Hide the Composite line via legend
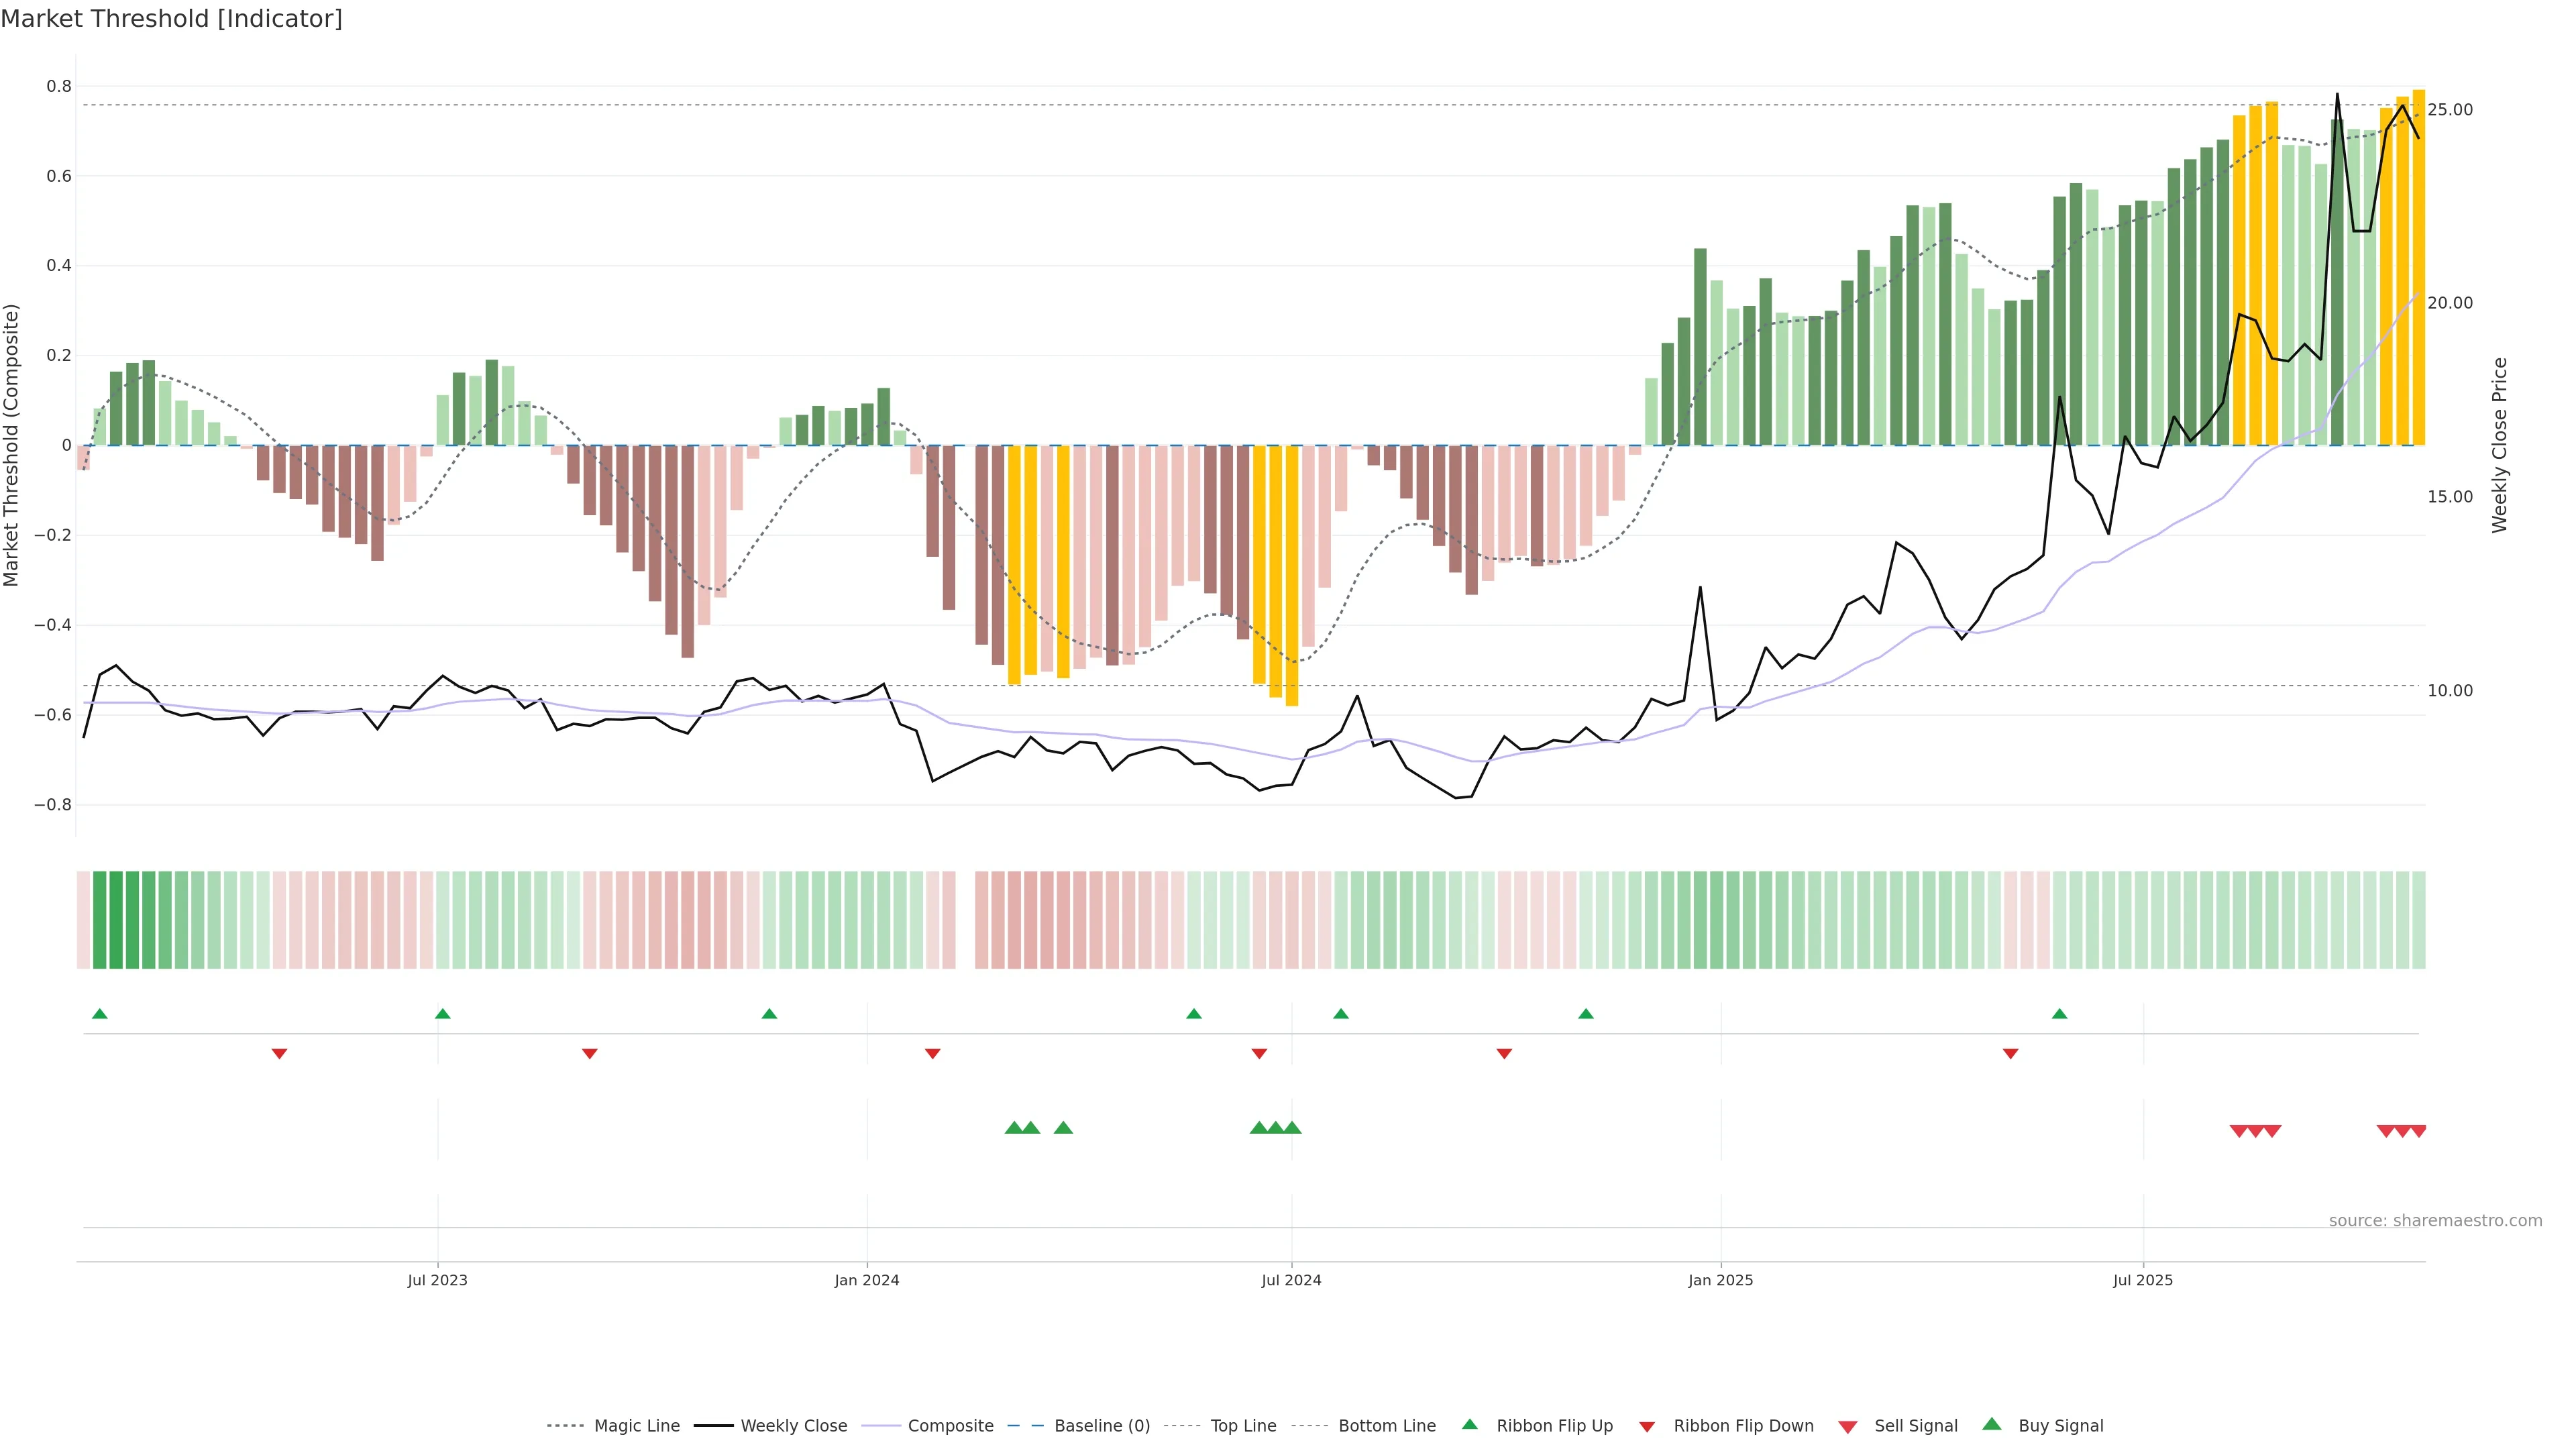Screen dimensions: 2576x1449 [950, 1426]
